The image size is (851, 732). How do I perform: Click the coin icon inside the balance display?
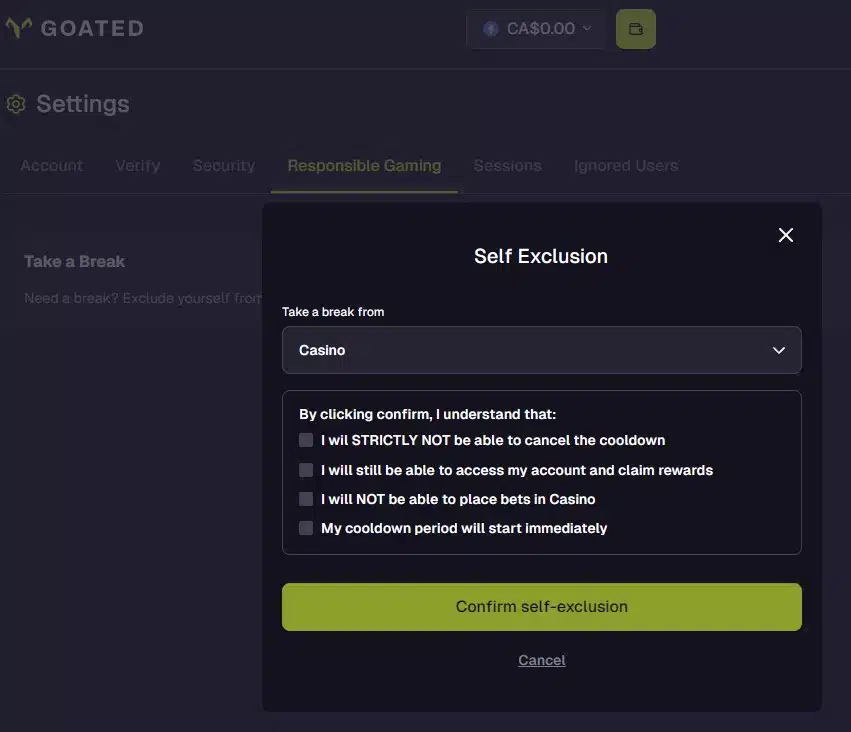coord(489,29)
